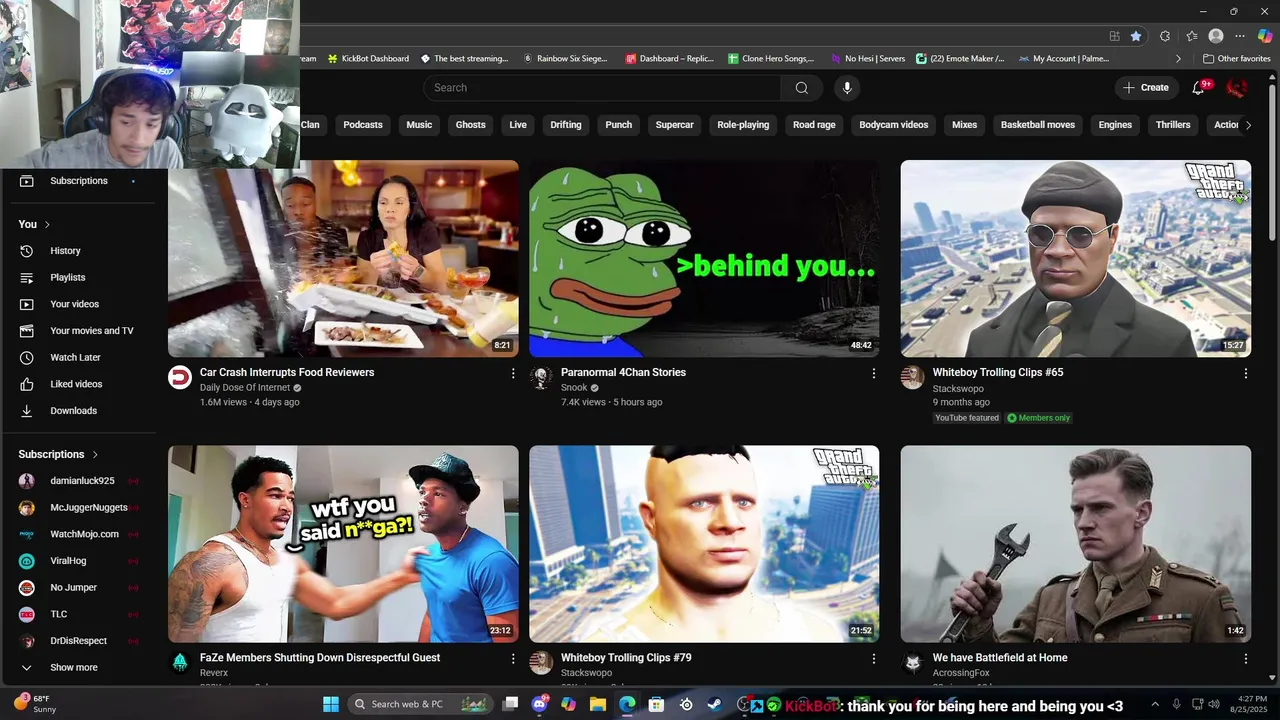
Task: Show hidden system tray icons
Action: point(1155,704)
